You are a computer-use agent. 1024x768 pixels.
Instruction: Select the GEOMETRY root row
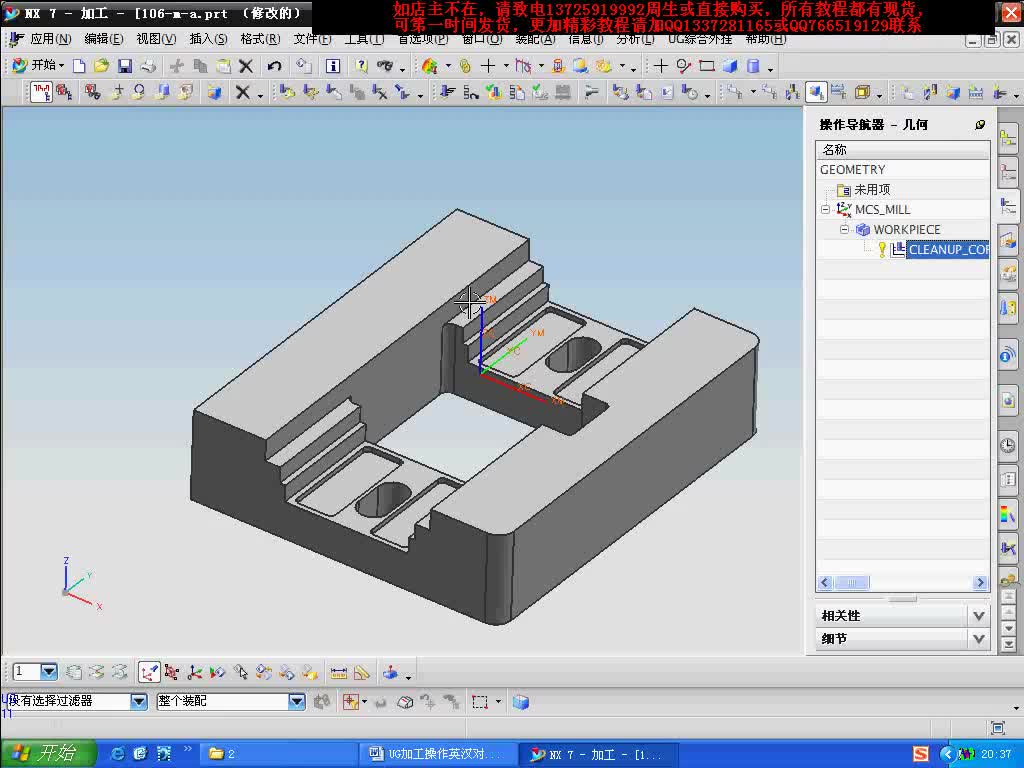(903, 170)
